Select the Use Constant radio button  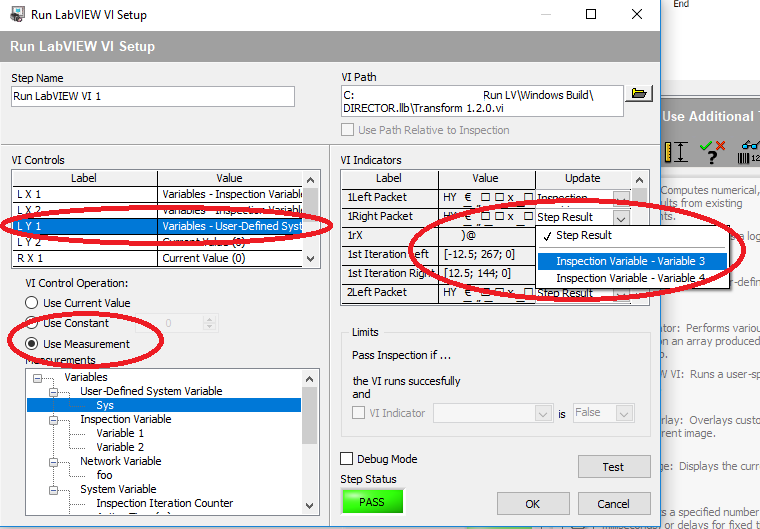pos(32,323)
